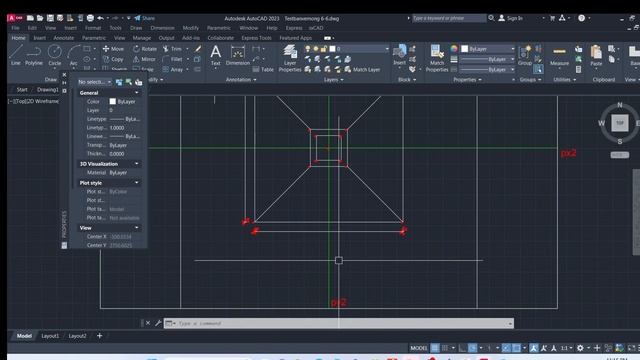Select the Arc tool
Screen dimensions: 640x360
73,55
